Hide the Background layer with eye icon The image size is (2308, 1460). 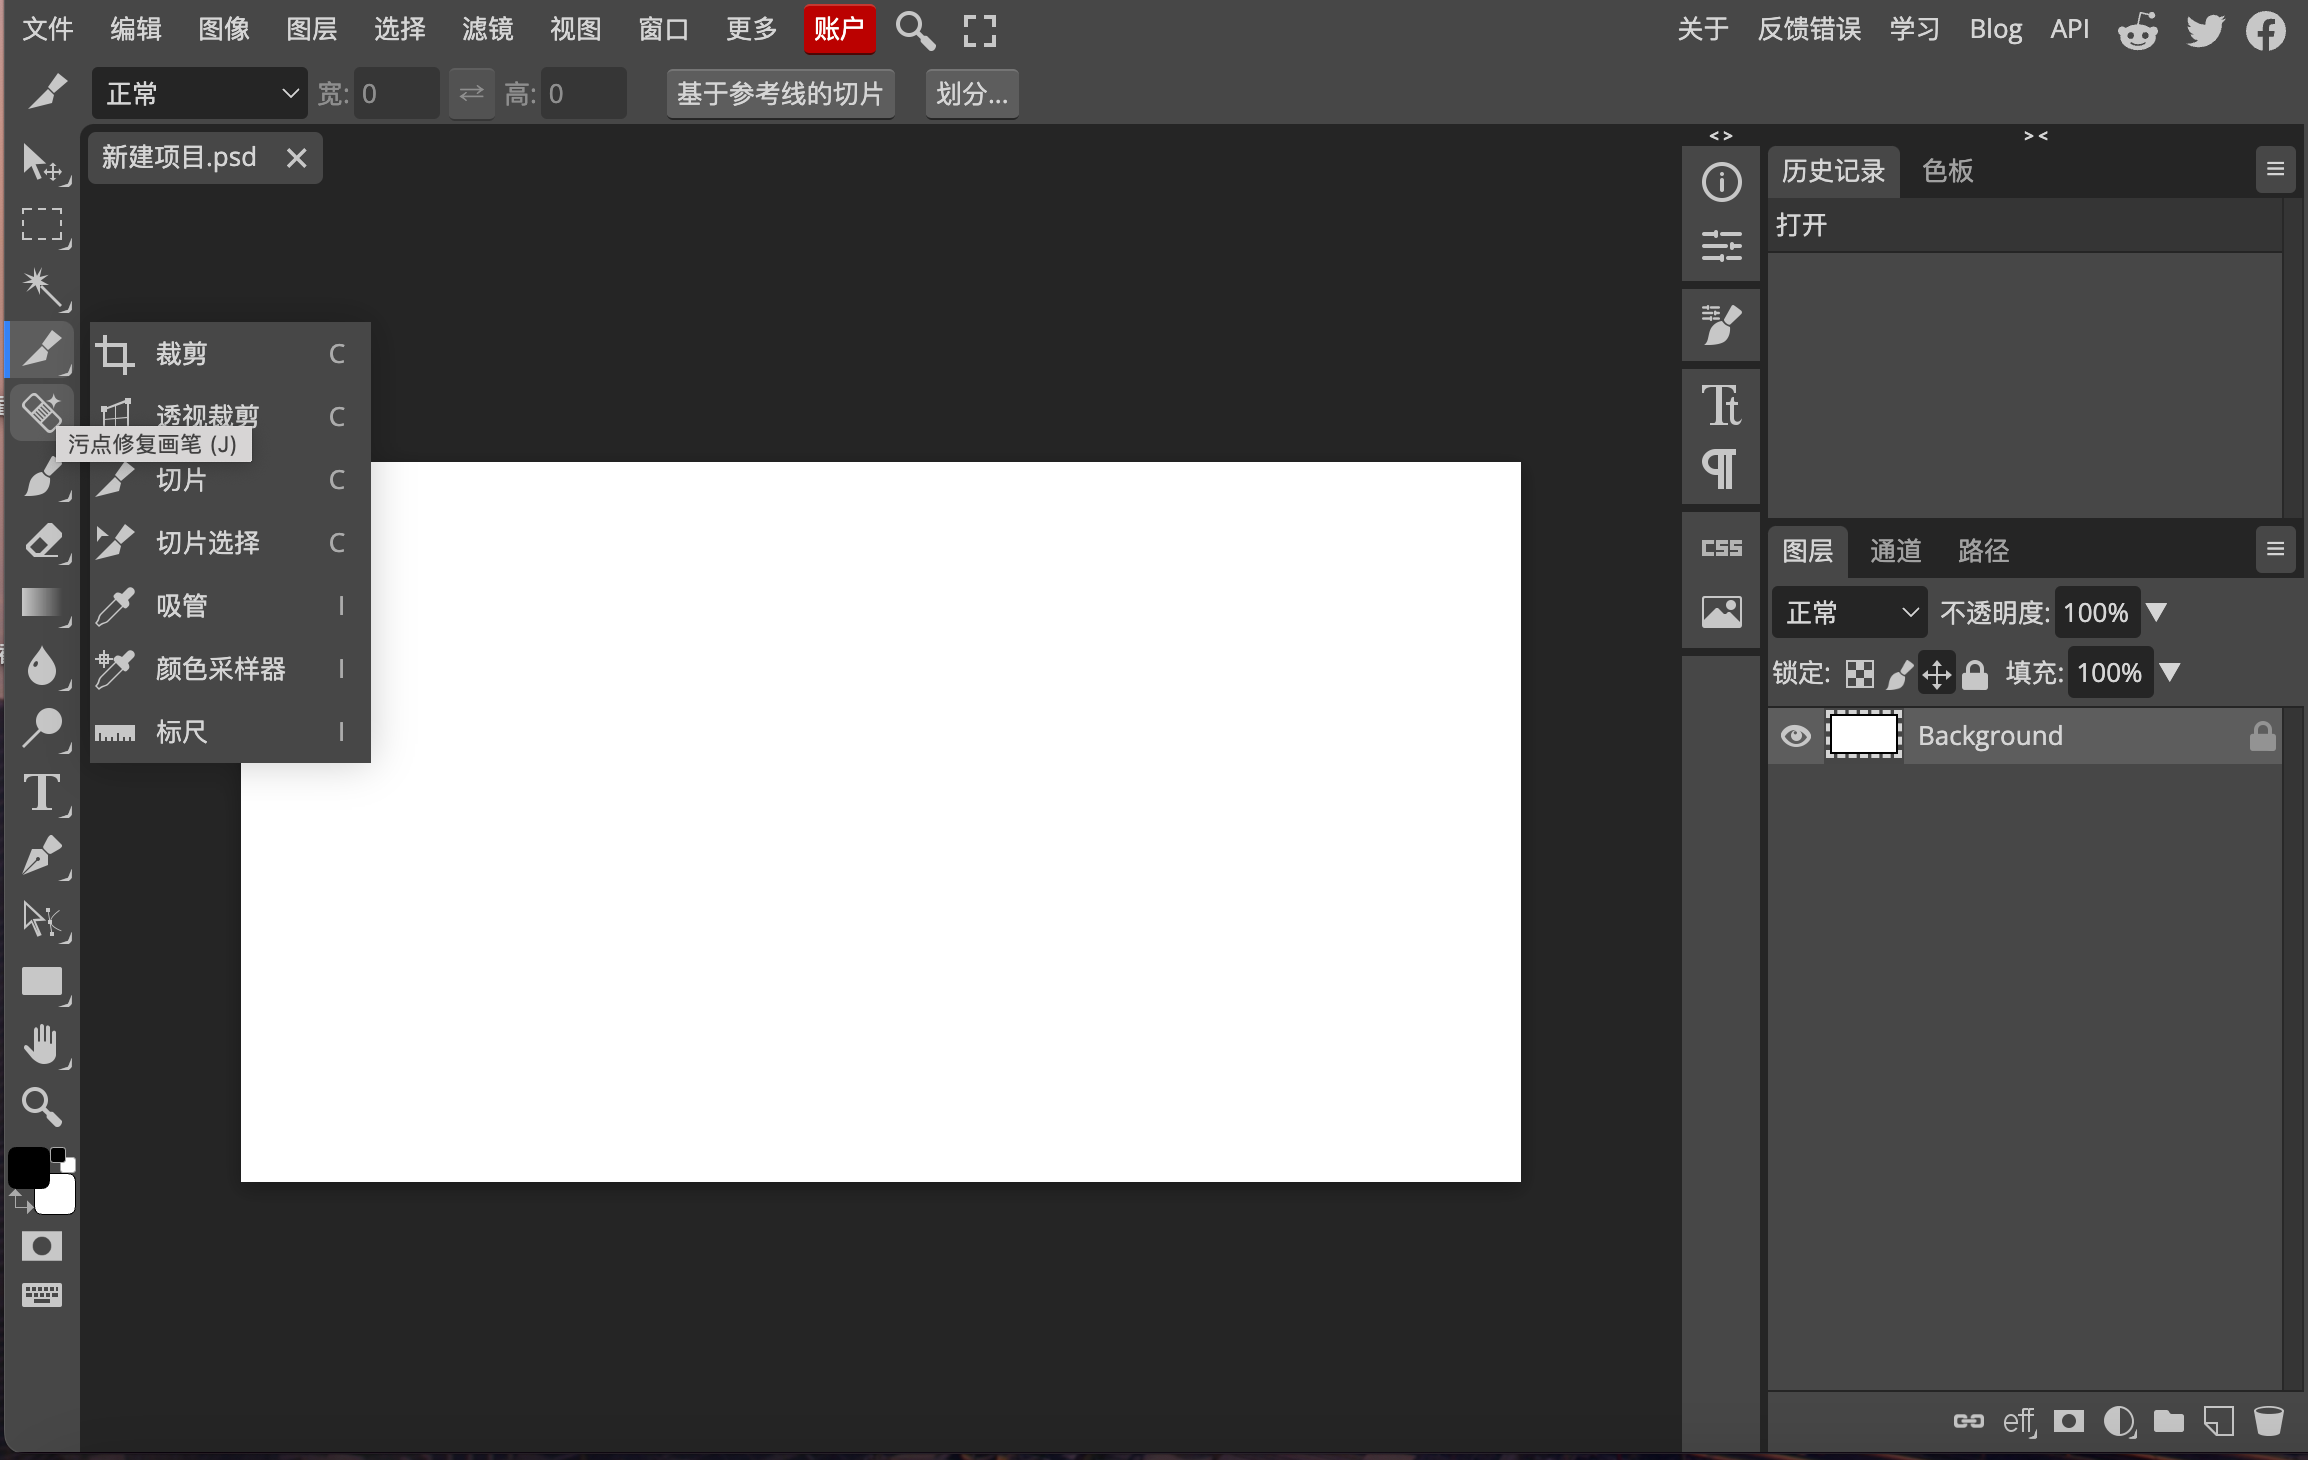coord(1796,736)
